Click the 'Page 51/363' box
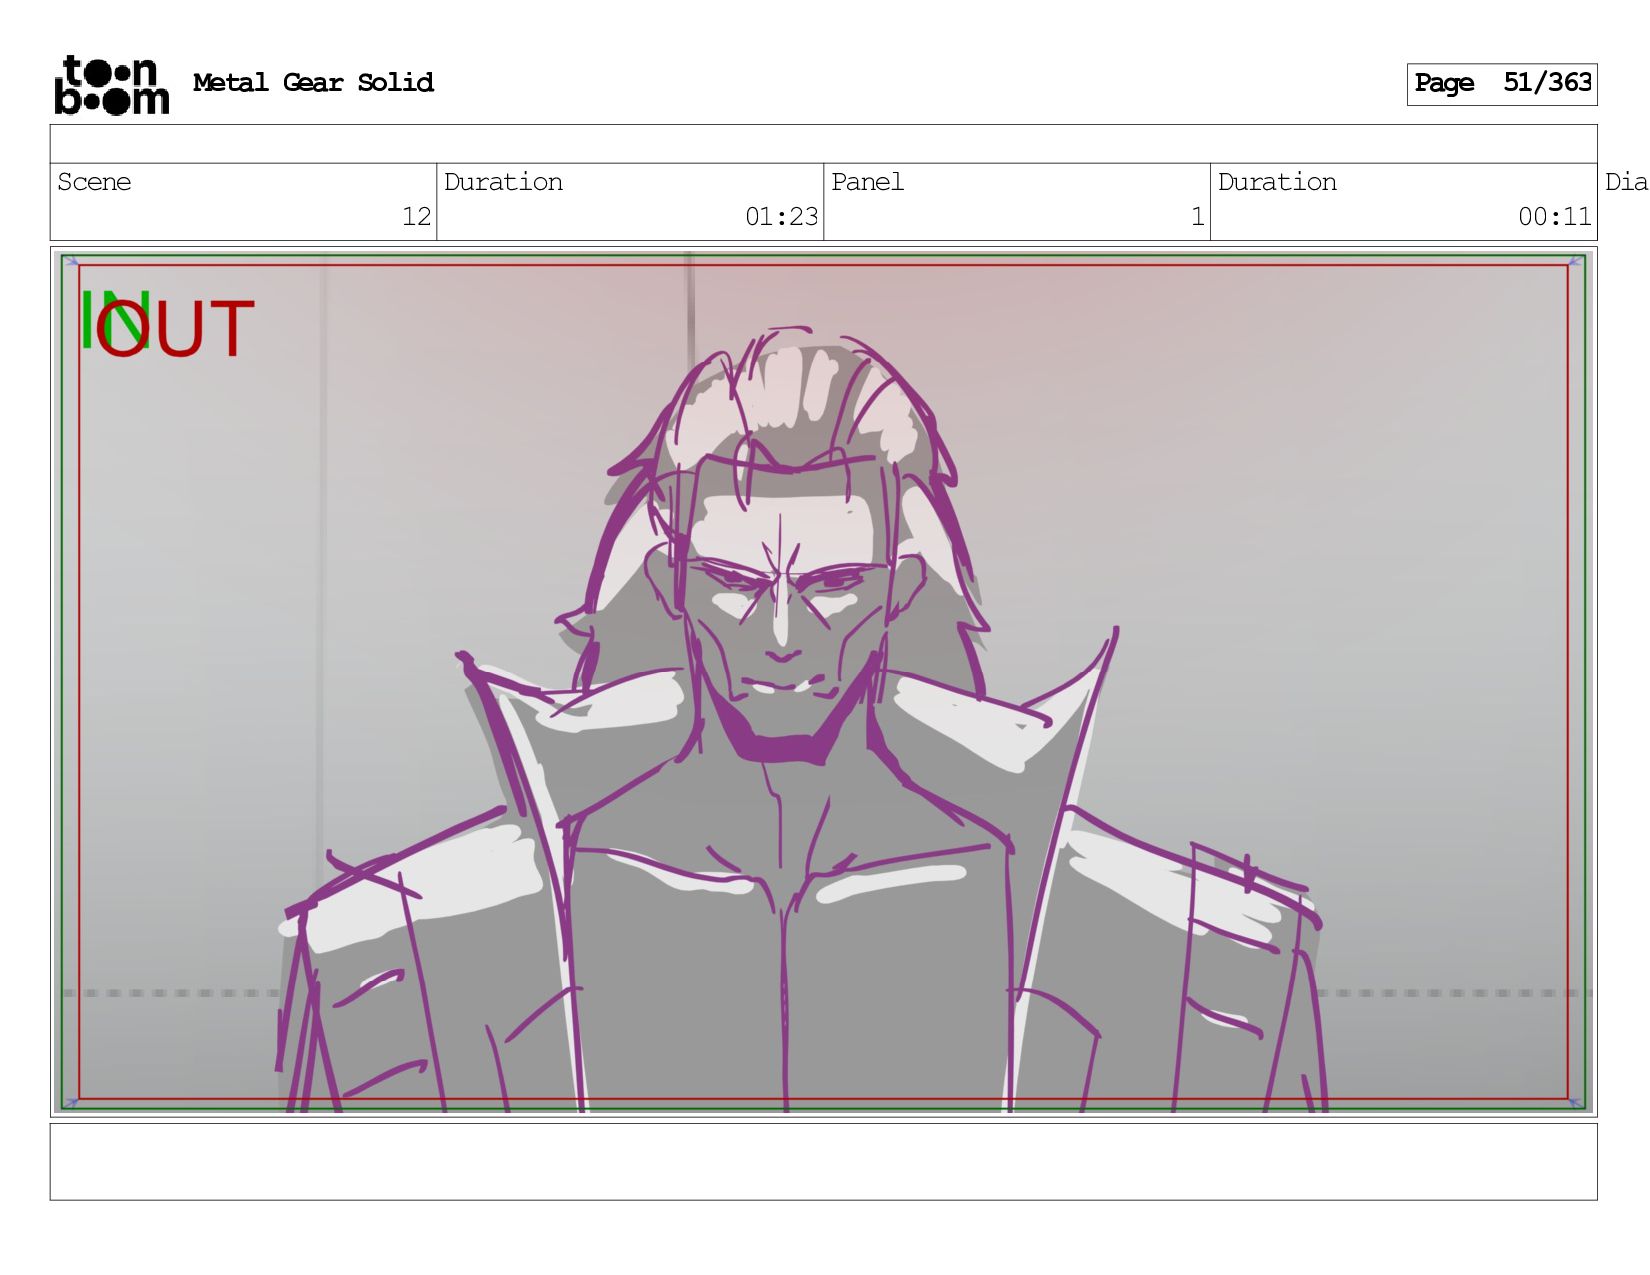Image resolution: width=1650 pixels, height=1275 pixels. click(1501, 84)
